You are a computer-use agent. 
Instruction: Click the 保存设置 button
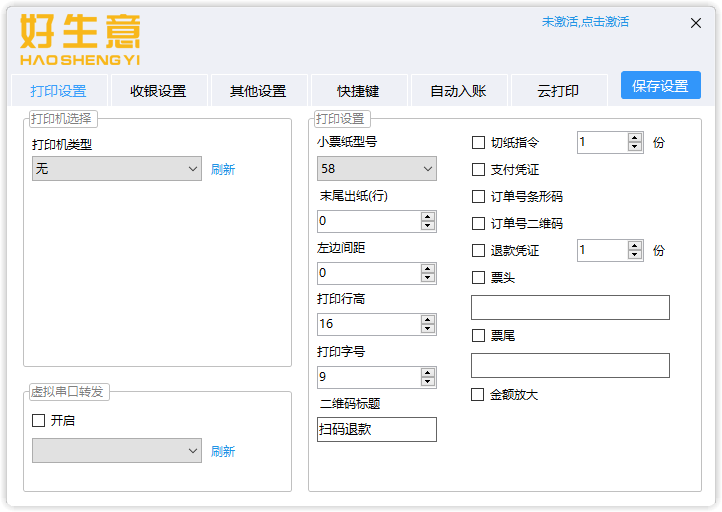click(x=660, y=86)
